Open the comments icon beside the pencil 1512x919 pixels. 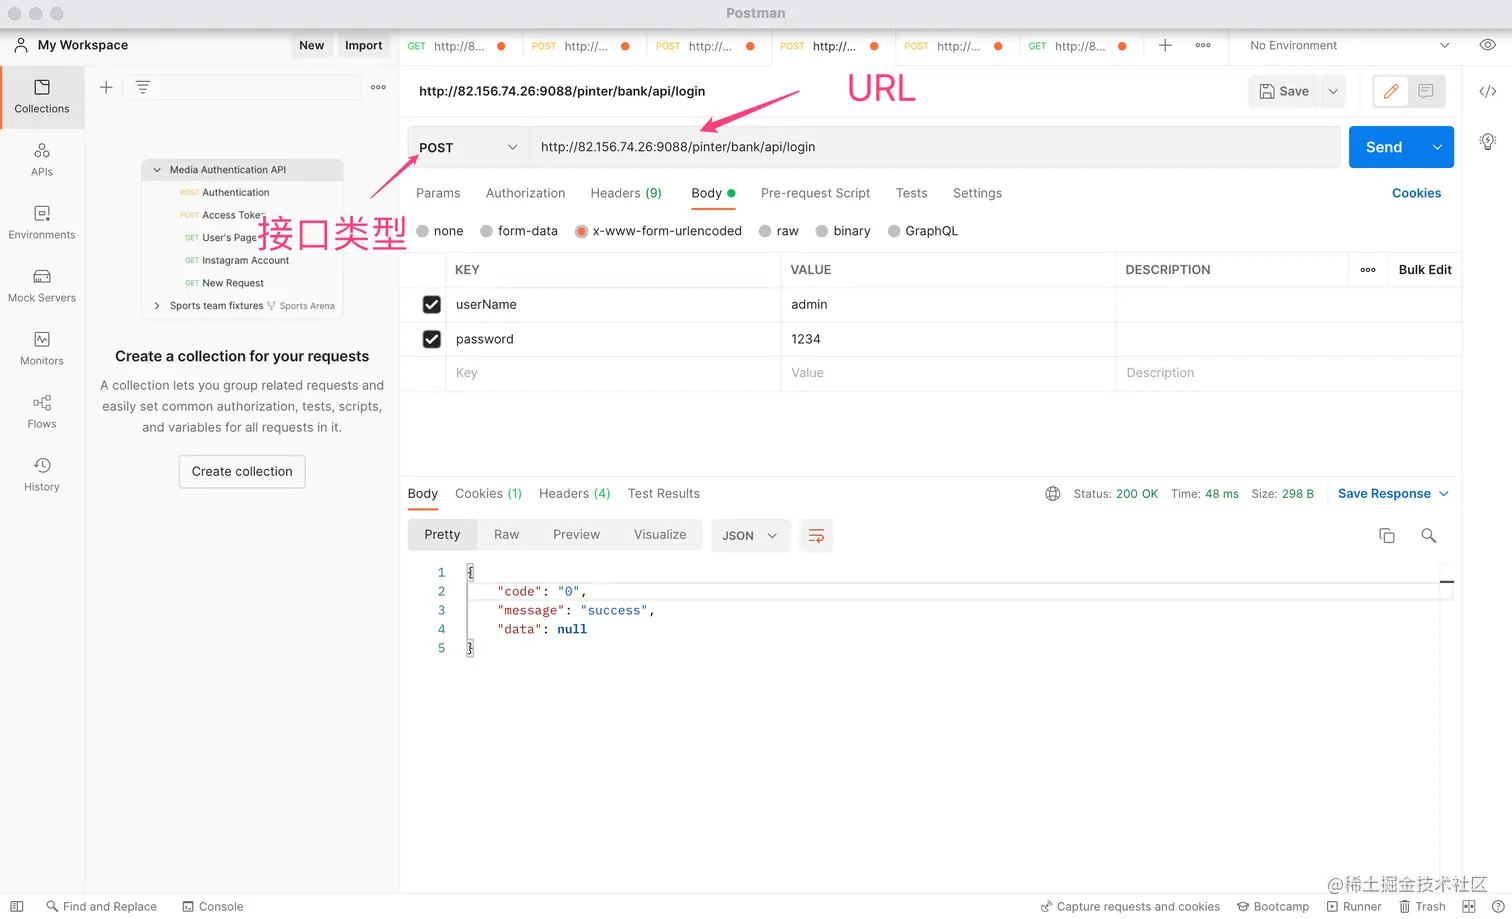click(x=1426, y=91)
